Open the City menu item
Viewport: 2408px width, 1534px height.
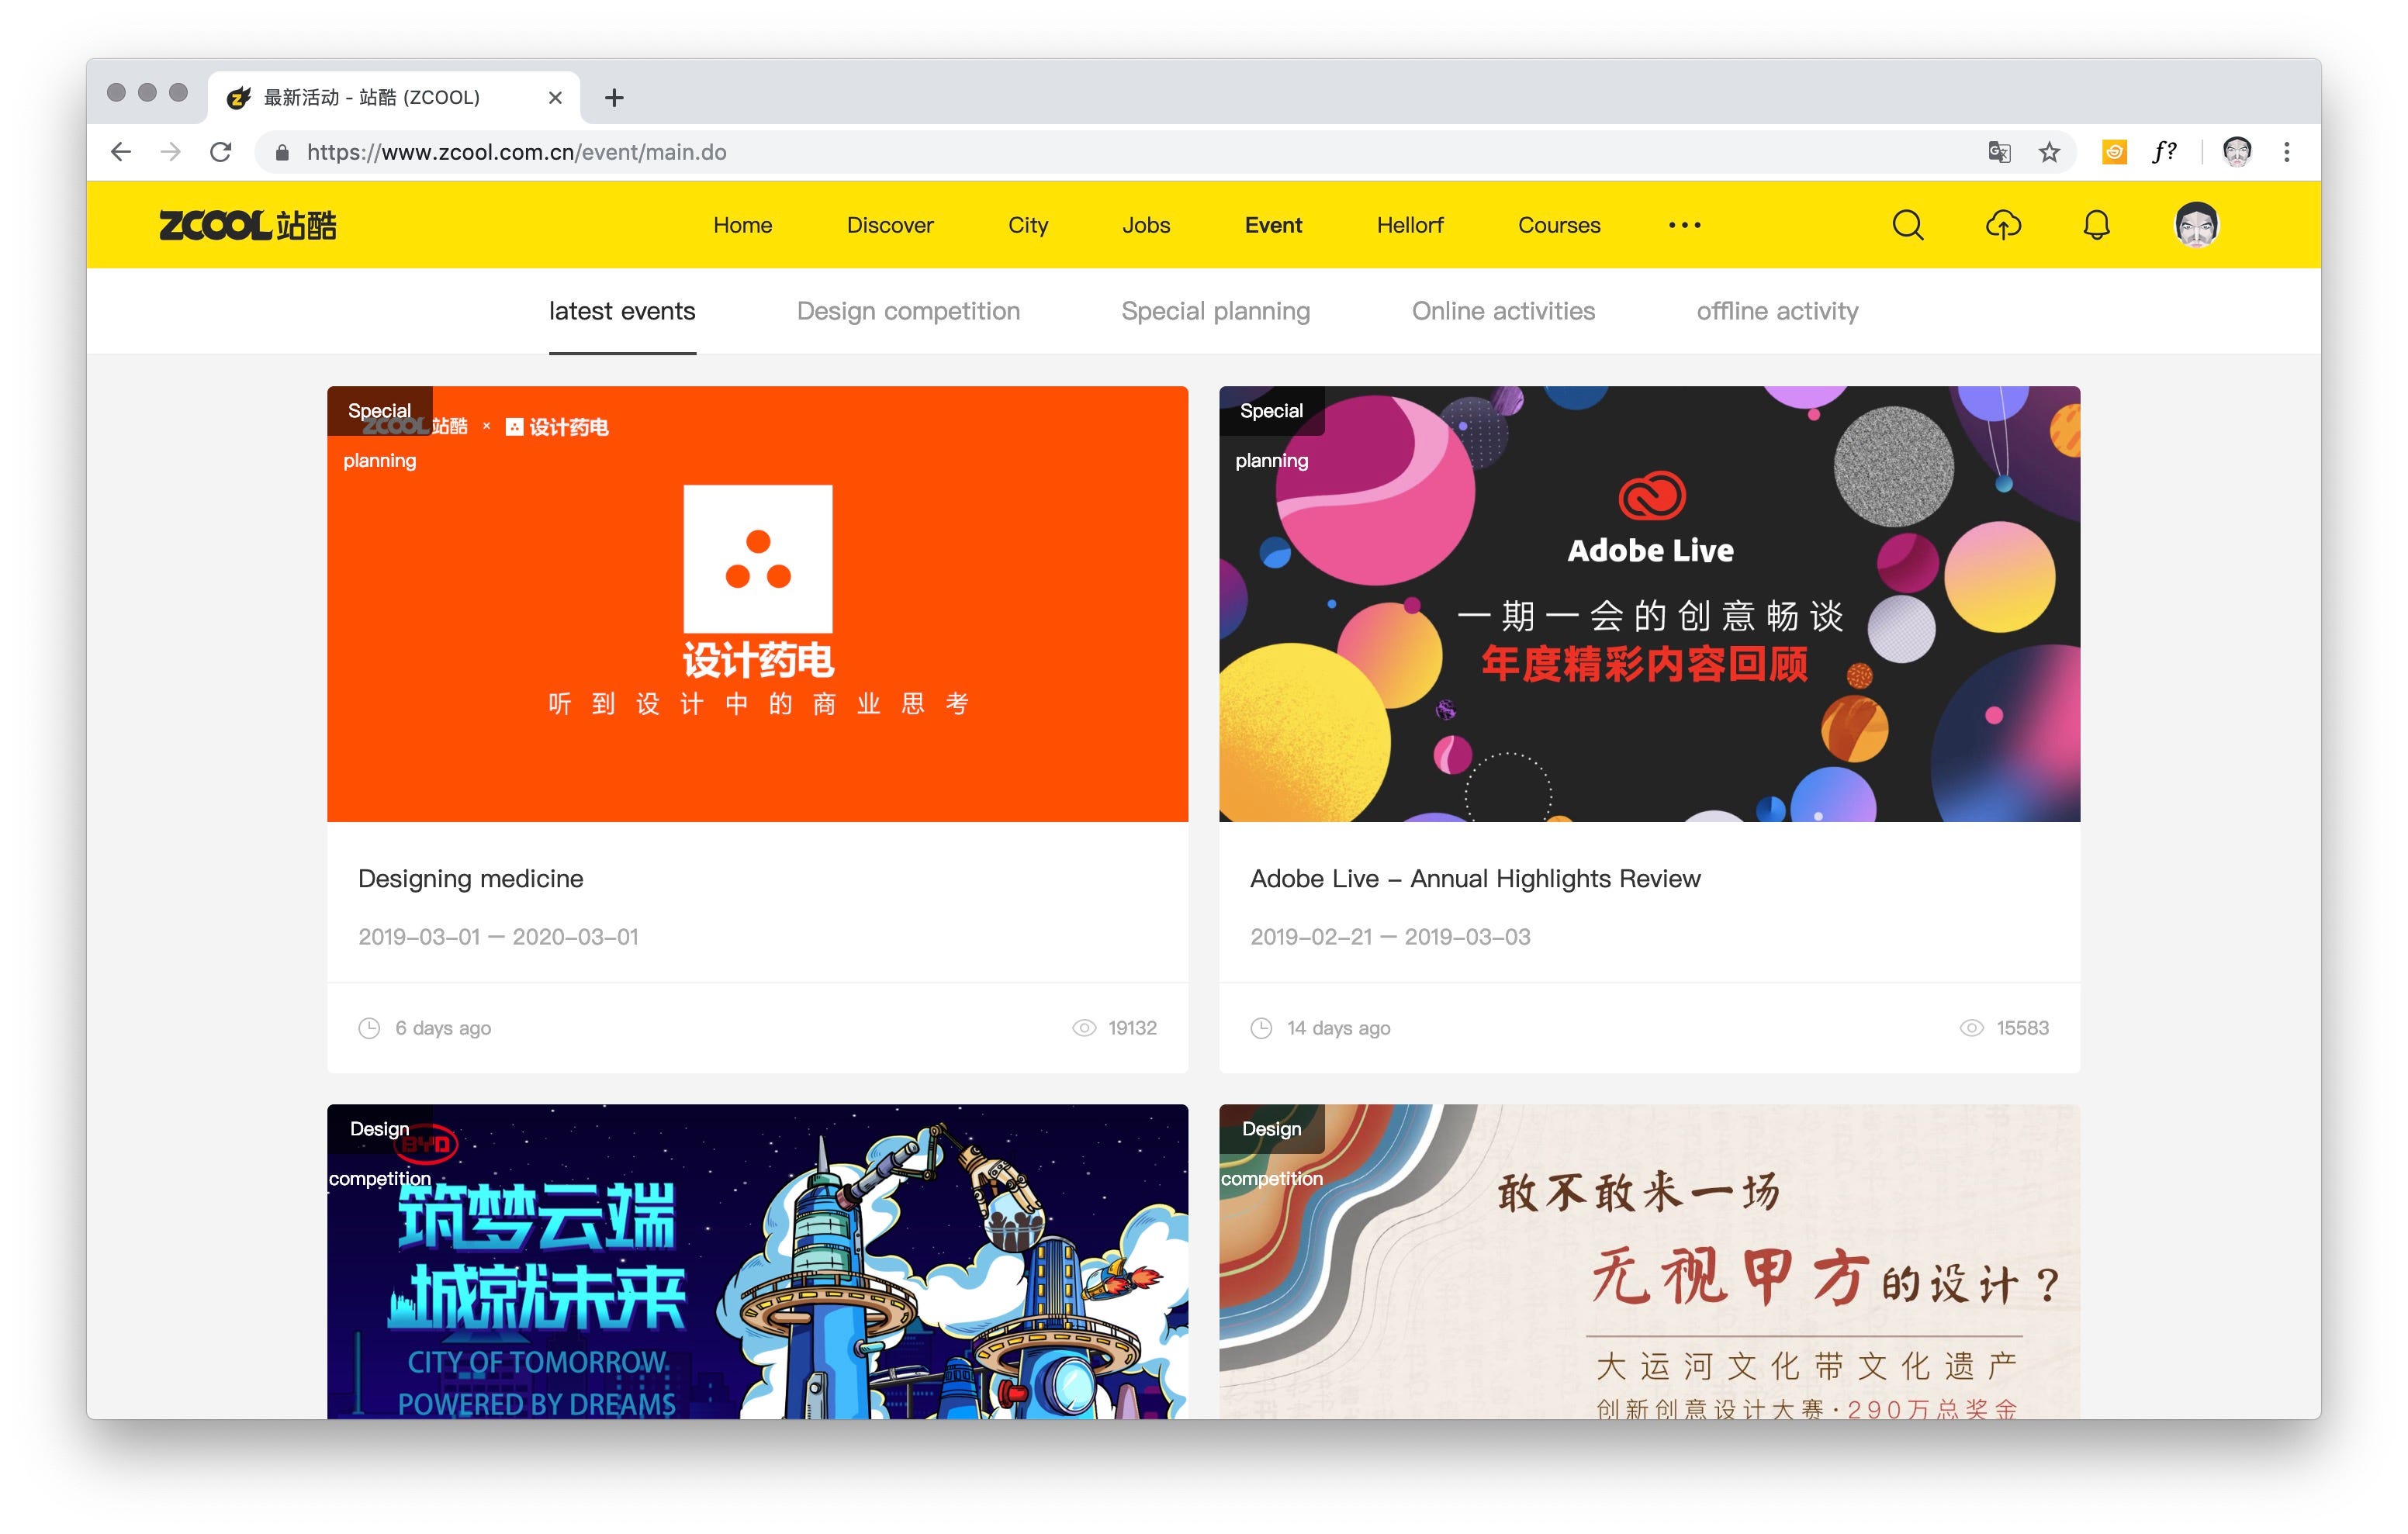(x=1028, y=225)
